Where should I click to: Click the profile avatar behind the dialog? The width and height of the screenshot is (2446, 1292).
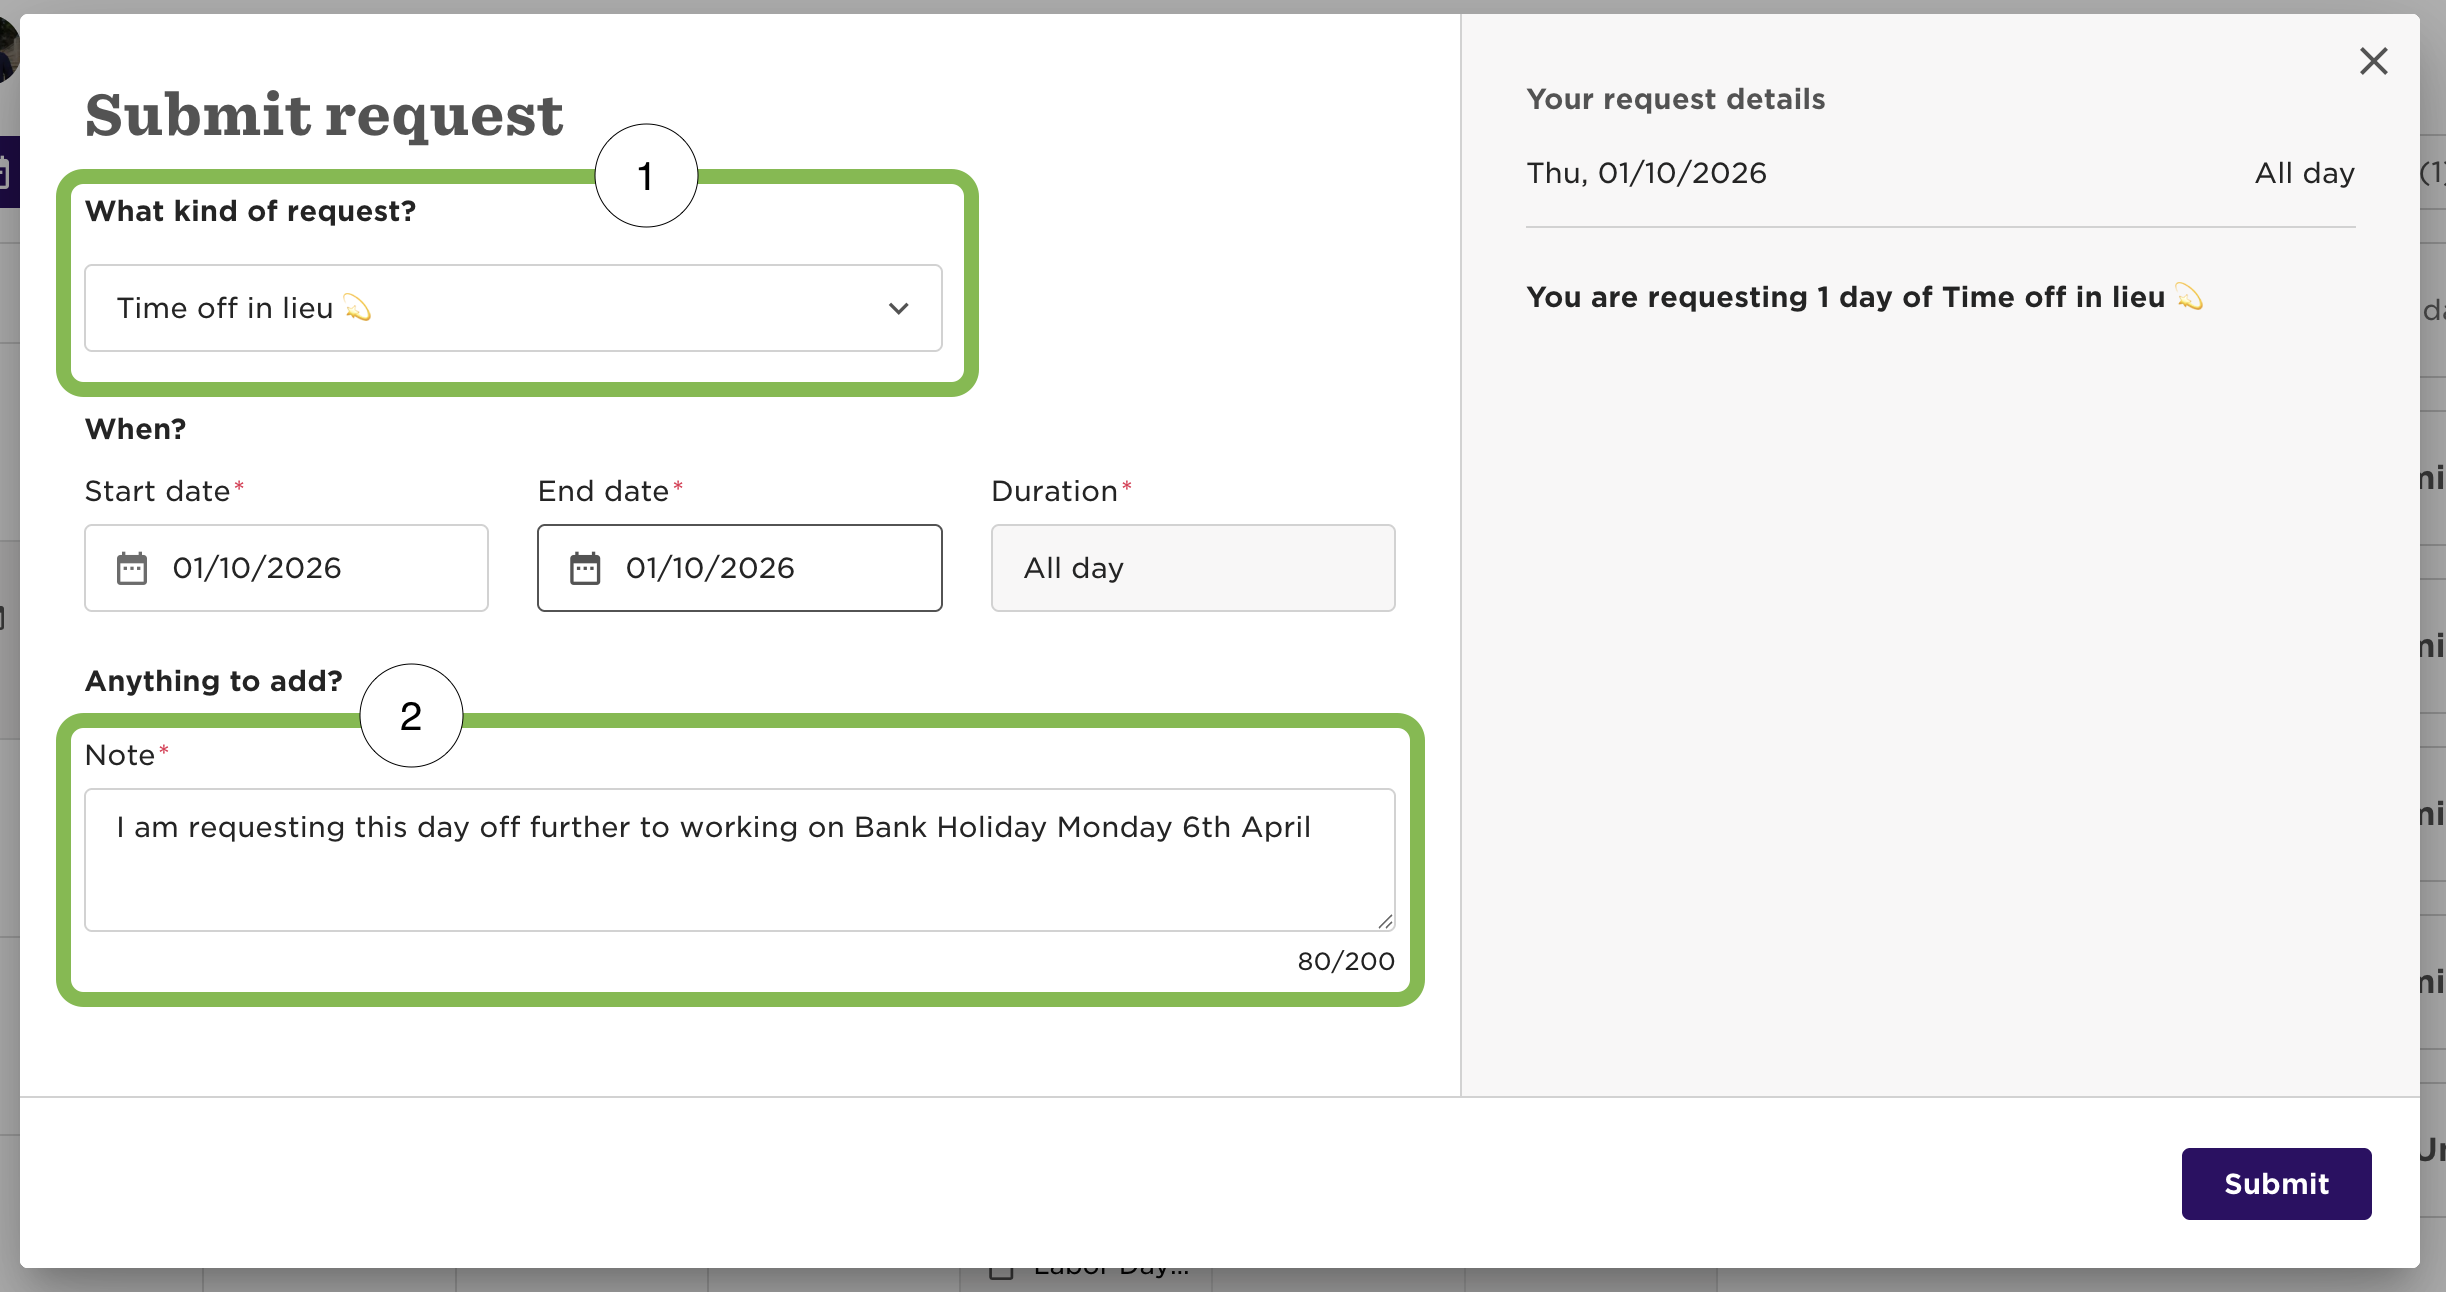tap(8, 50)
